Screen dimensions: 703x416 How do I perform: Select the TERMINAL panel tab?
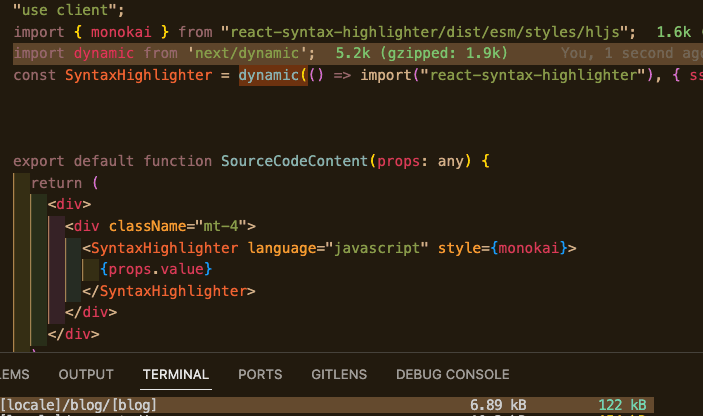(176, 374)
